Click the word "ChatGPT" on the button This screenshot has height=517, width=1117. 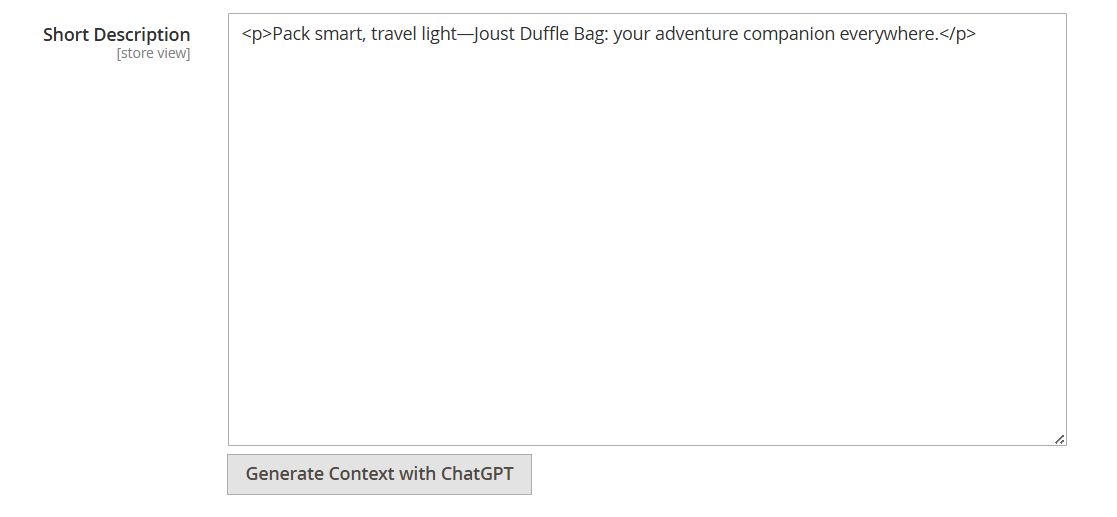coord(477,474)
